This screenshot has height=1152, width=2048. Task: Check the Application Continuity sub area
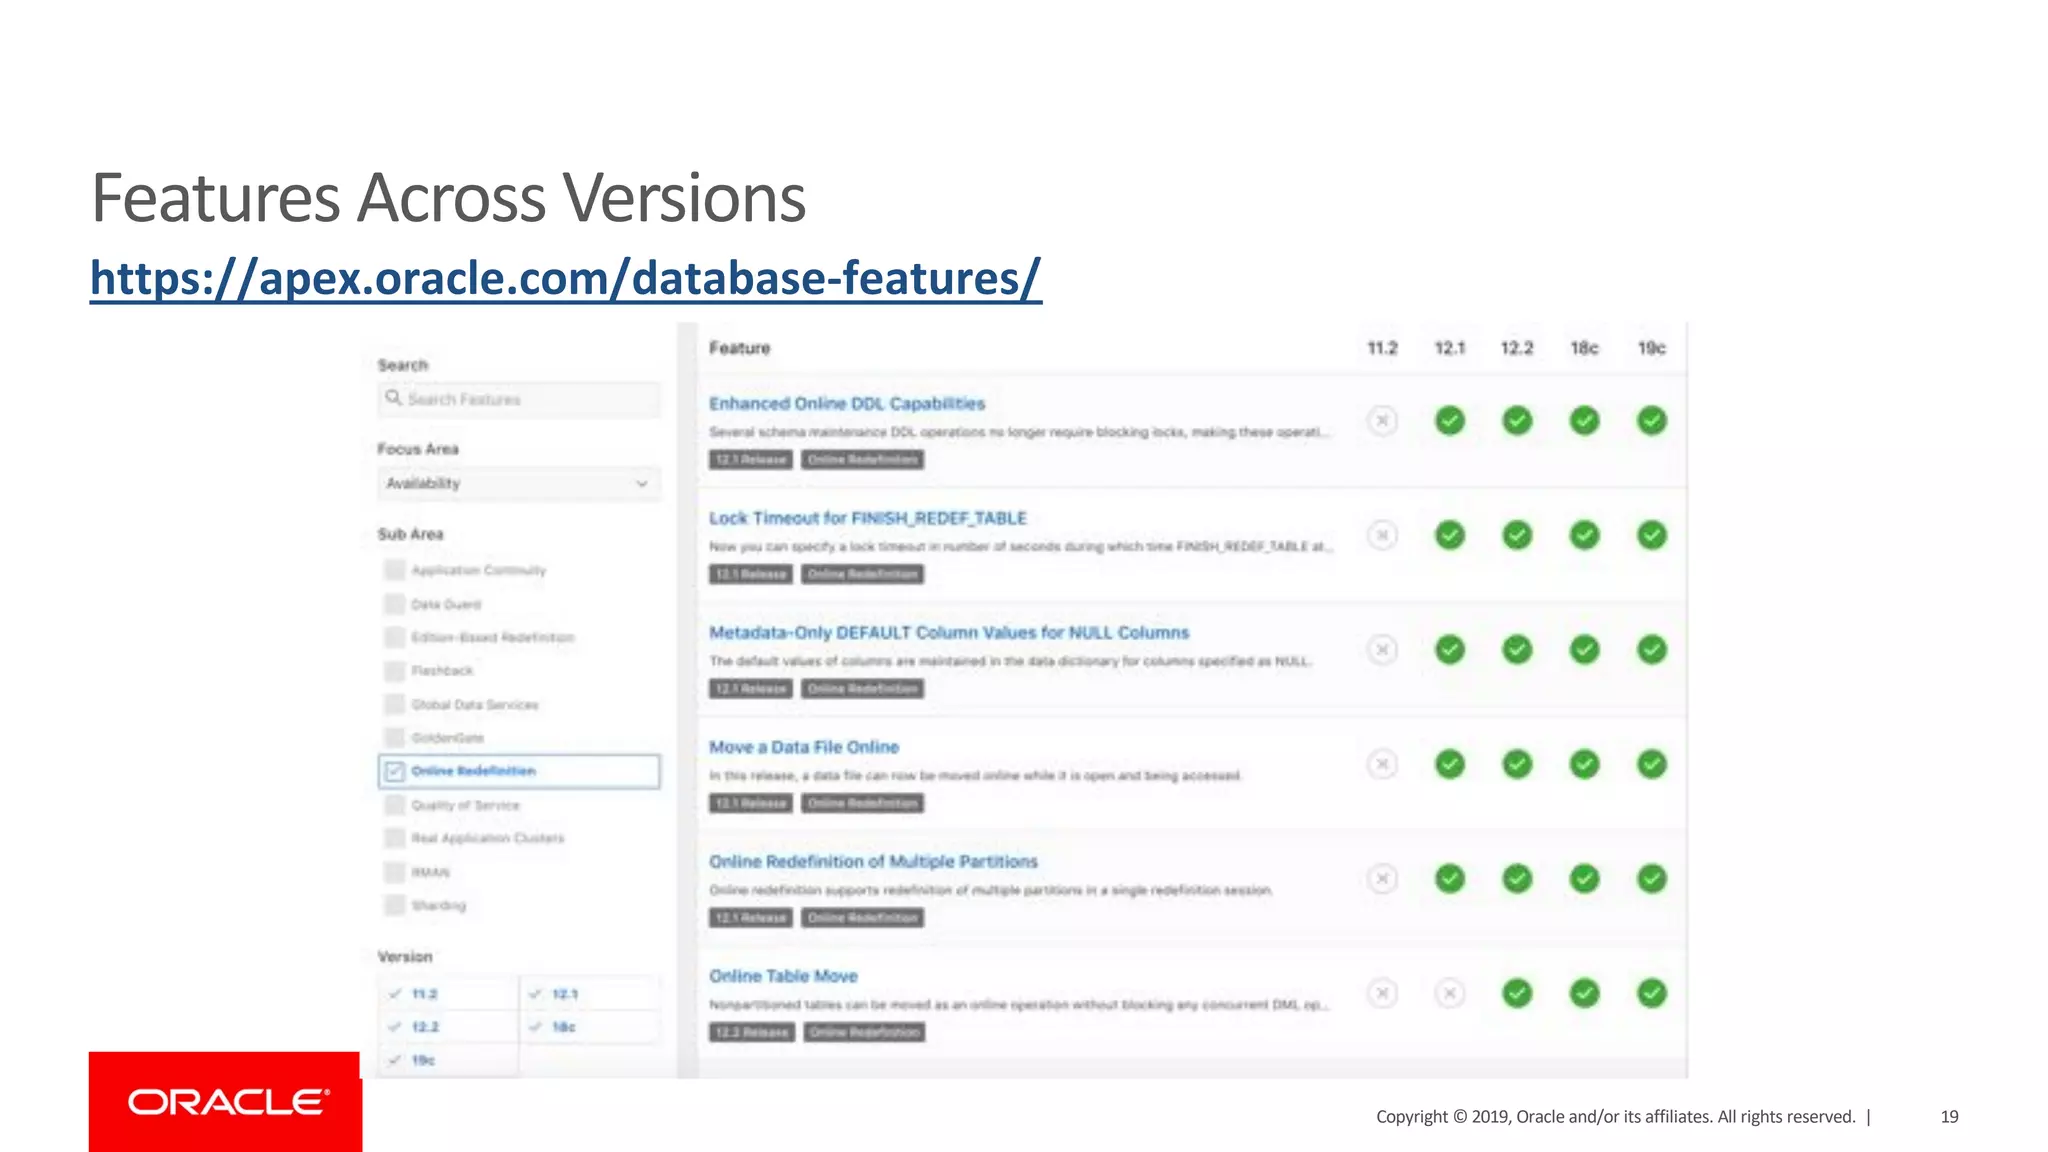[395, 570]
